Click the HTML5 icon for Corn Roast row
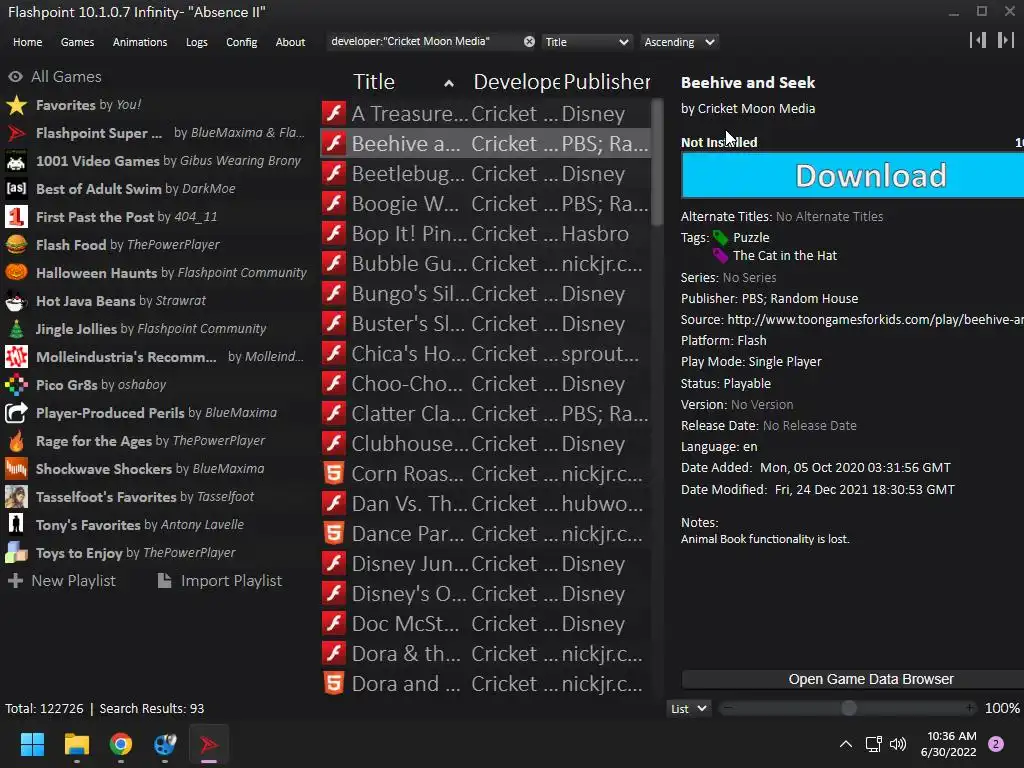 click(x=334, y=473)
